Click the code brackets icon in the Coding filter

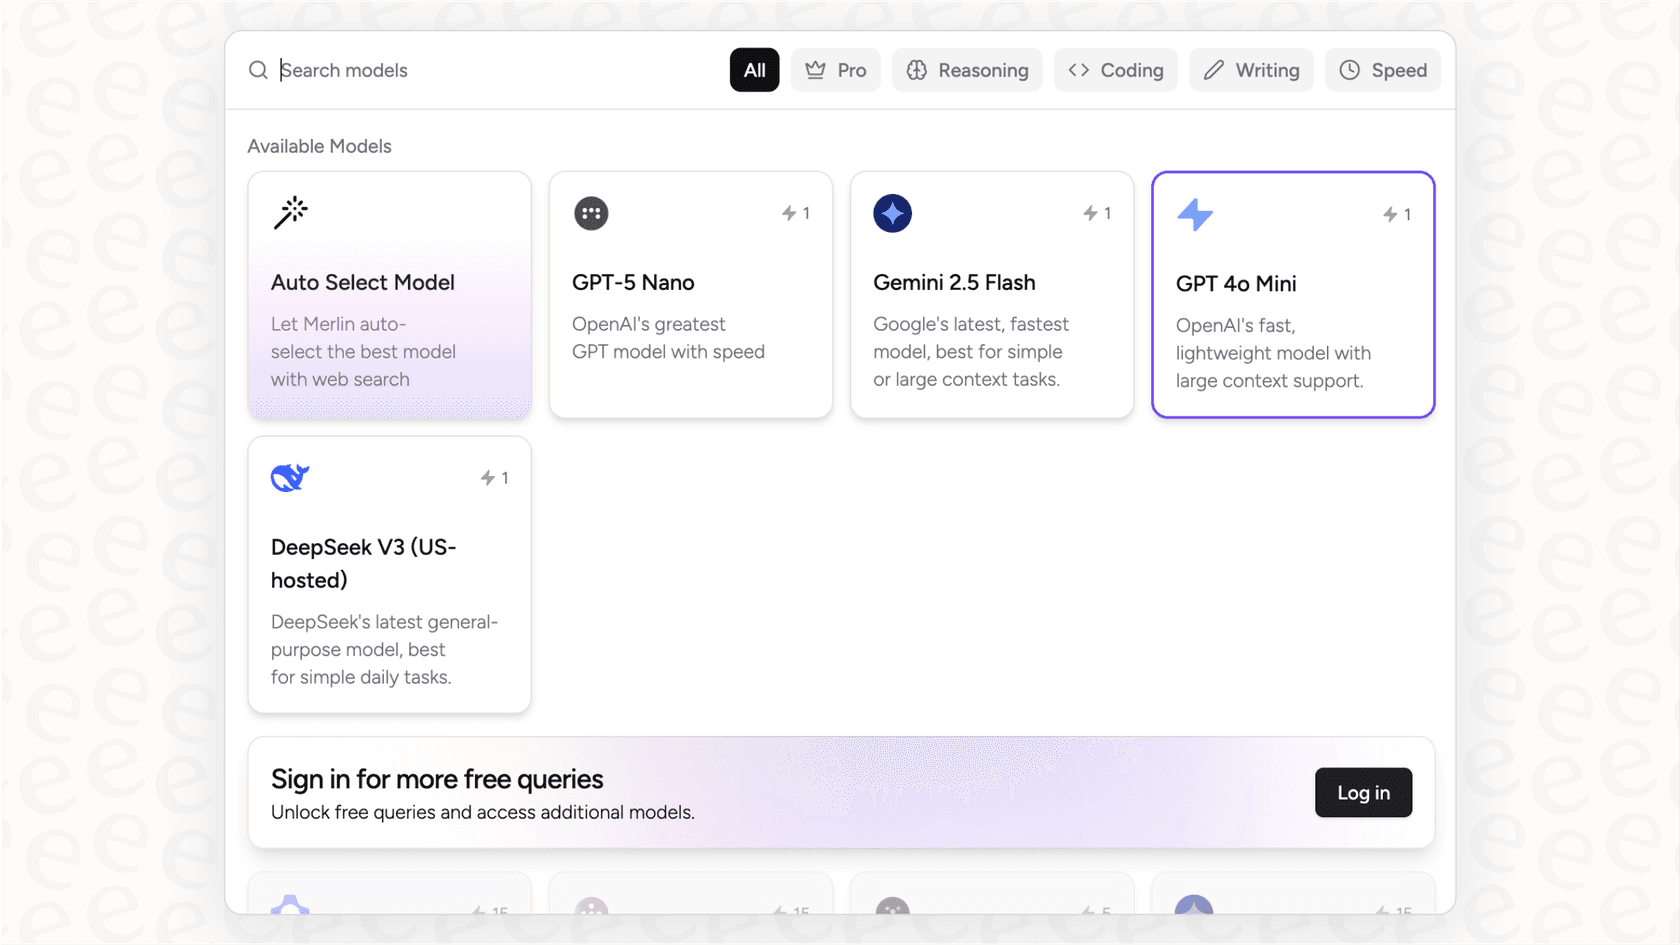coord(1080,70)
